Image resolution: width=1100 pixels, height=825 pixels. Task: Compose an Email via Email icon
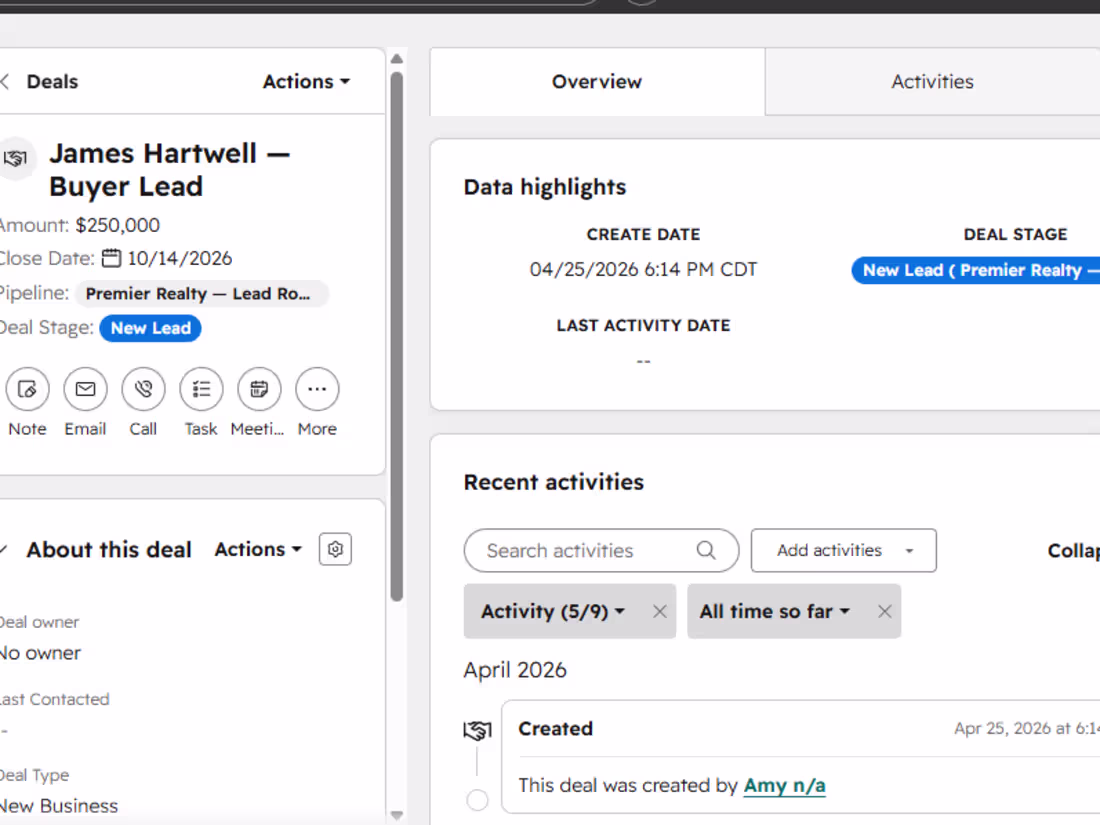86,389
